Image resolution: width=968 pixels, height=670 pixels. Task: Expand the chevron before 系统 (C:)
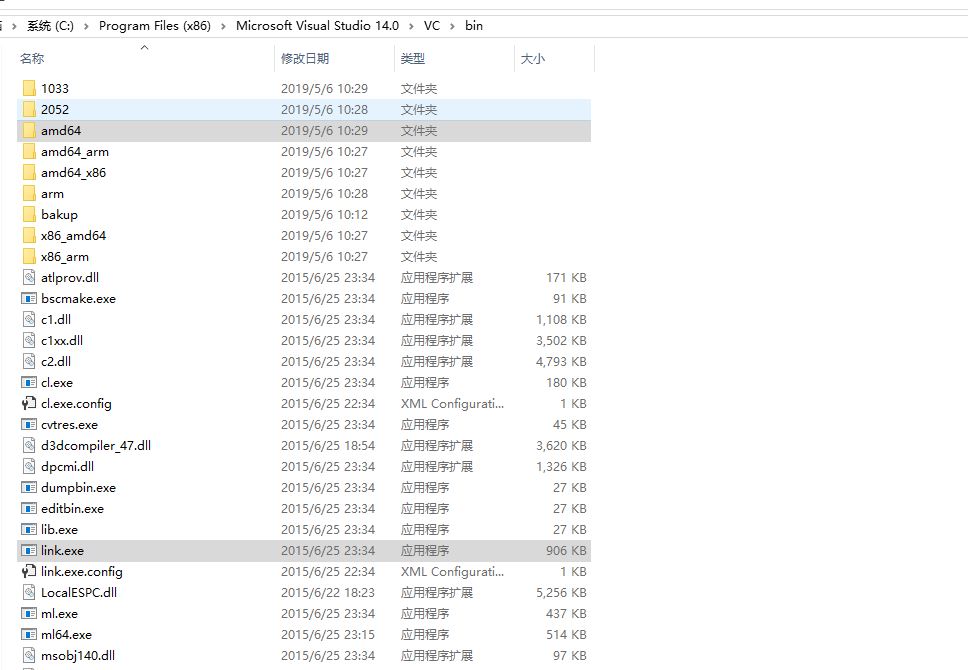point(14,26)
